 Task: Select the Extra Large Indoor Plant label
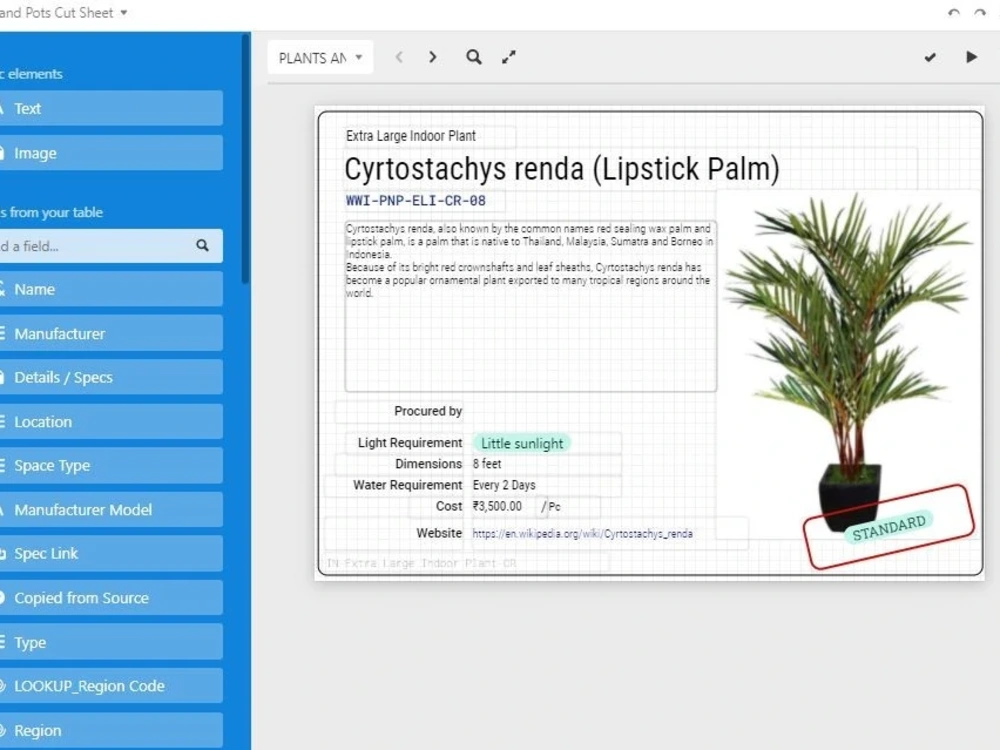point(411,136)
